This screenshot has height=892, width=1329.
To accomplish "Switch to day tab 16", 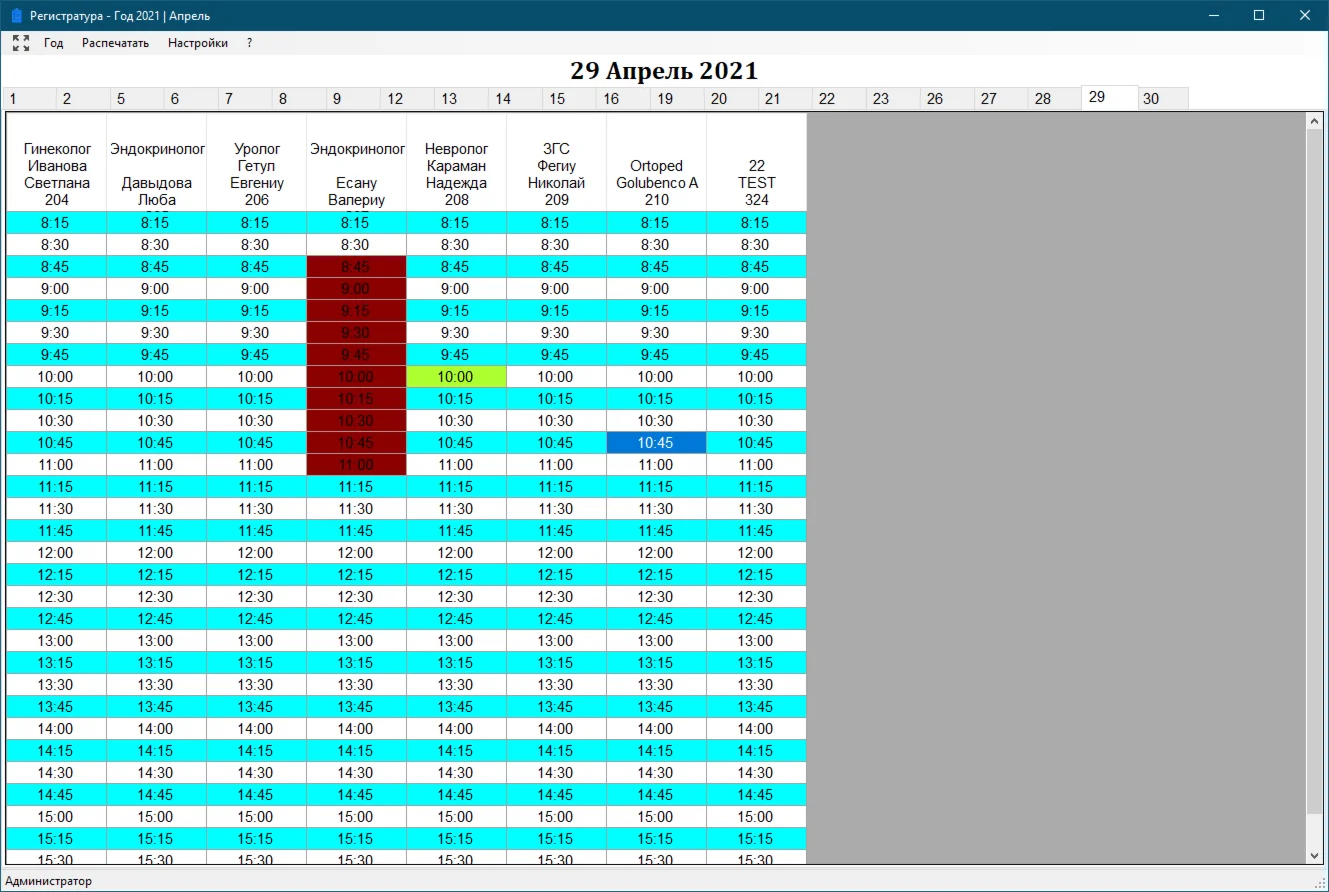I will click(x=623, y=99).
